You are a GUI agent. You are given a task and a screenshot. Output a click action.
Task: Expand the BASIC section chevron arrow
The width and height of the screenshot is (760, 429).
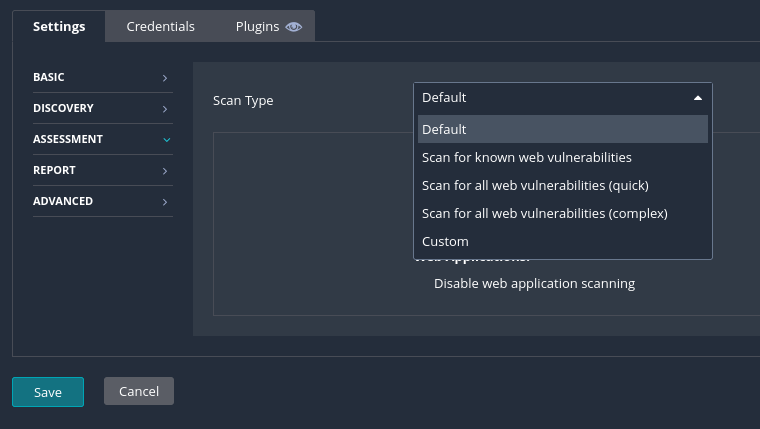(x=165, y=78)
